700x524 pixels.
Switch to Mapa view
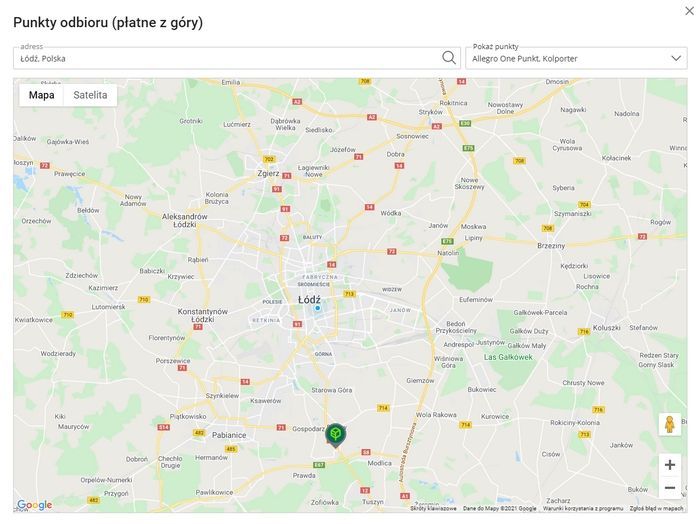pyautogui.click(x=41, y=95)
